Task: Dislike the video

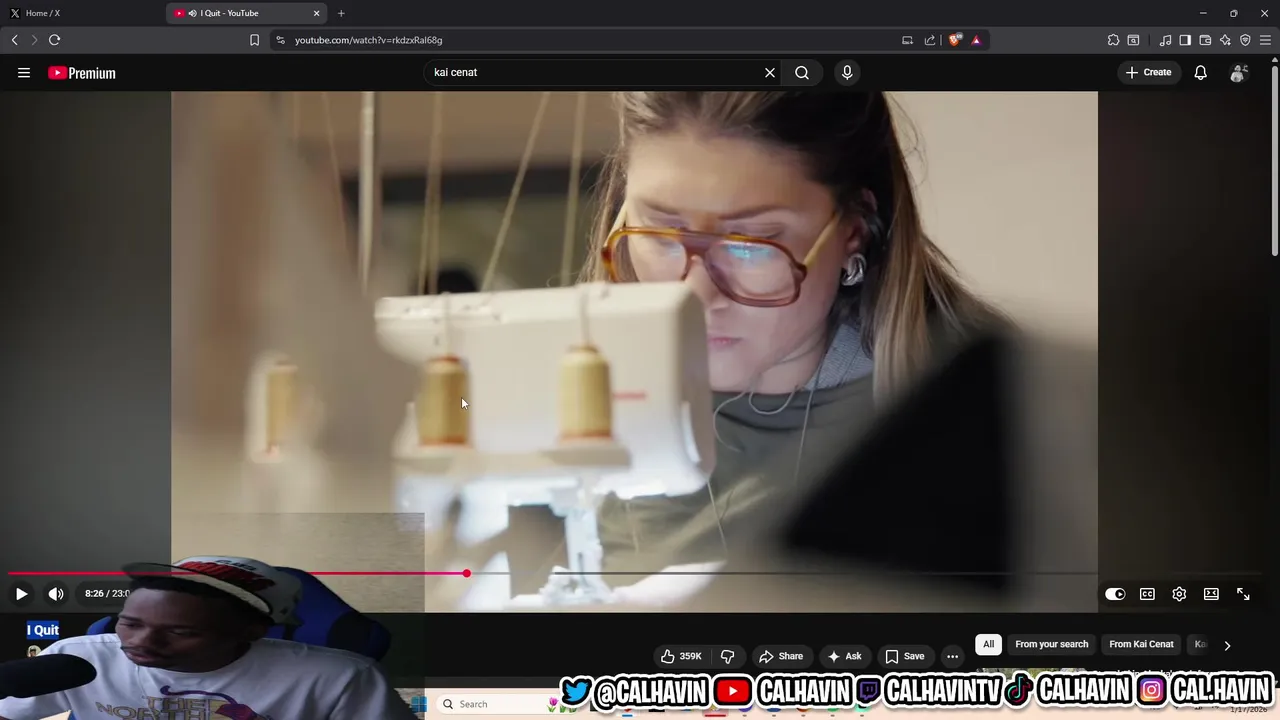Action: [x=727, y=656]
